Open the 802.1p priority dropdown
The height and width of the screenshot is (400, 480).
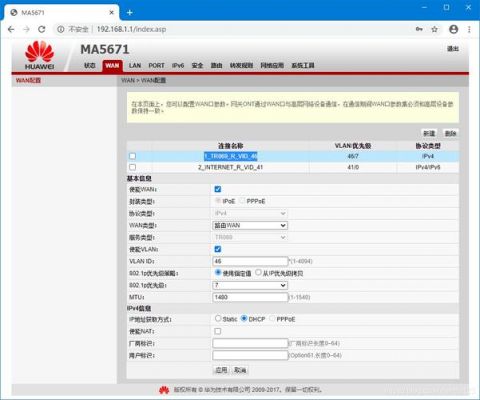250,285
